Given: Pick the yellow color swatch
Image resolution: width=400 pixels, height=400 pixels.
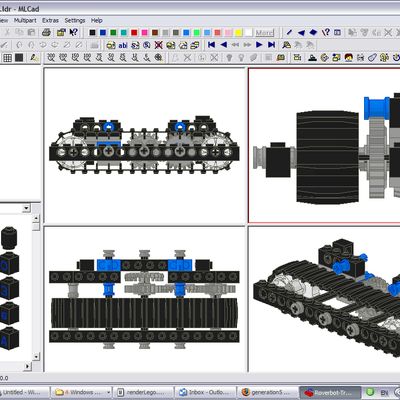Looking at the screenshot, I should (238, 33).
